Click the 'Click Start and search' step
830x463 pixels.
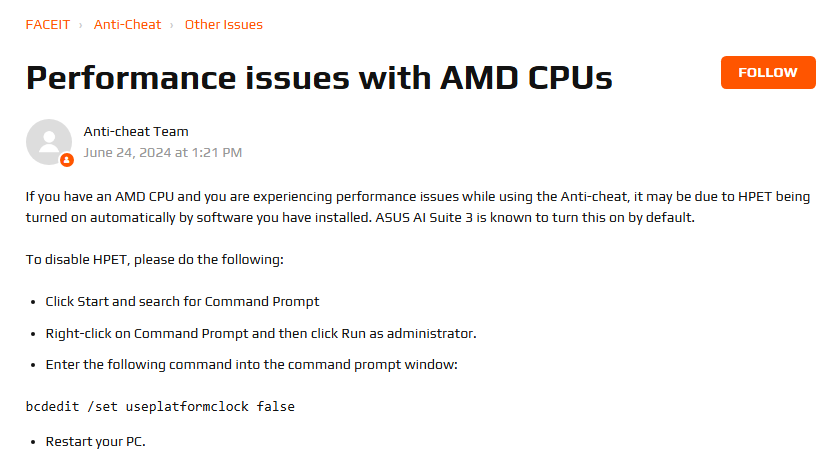pos(182,302)
